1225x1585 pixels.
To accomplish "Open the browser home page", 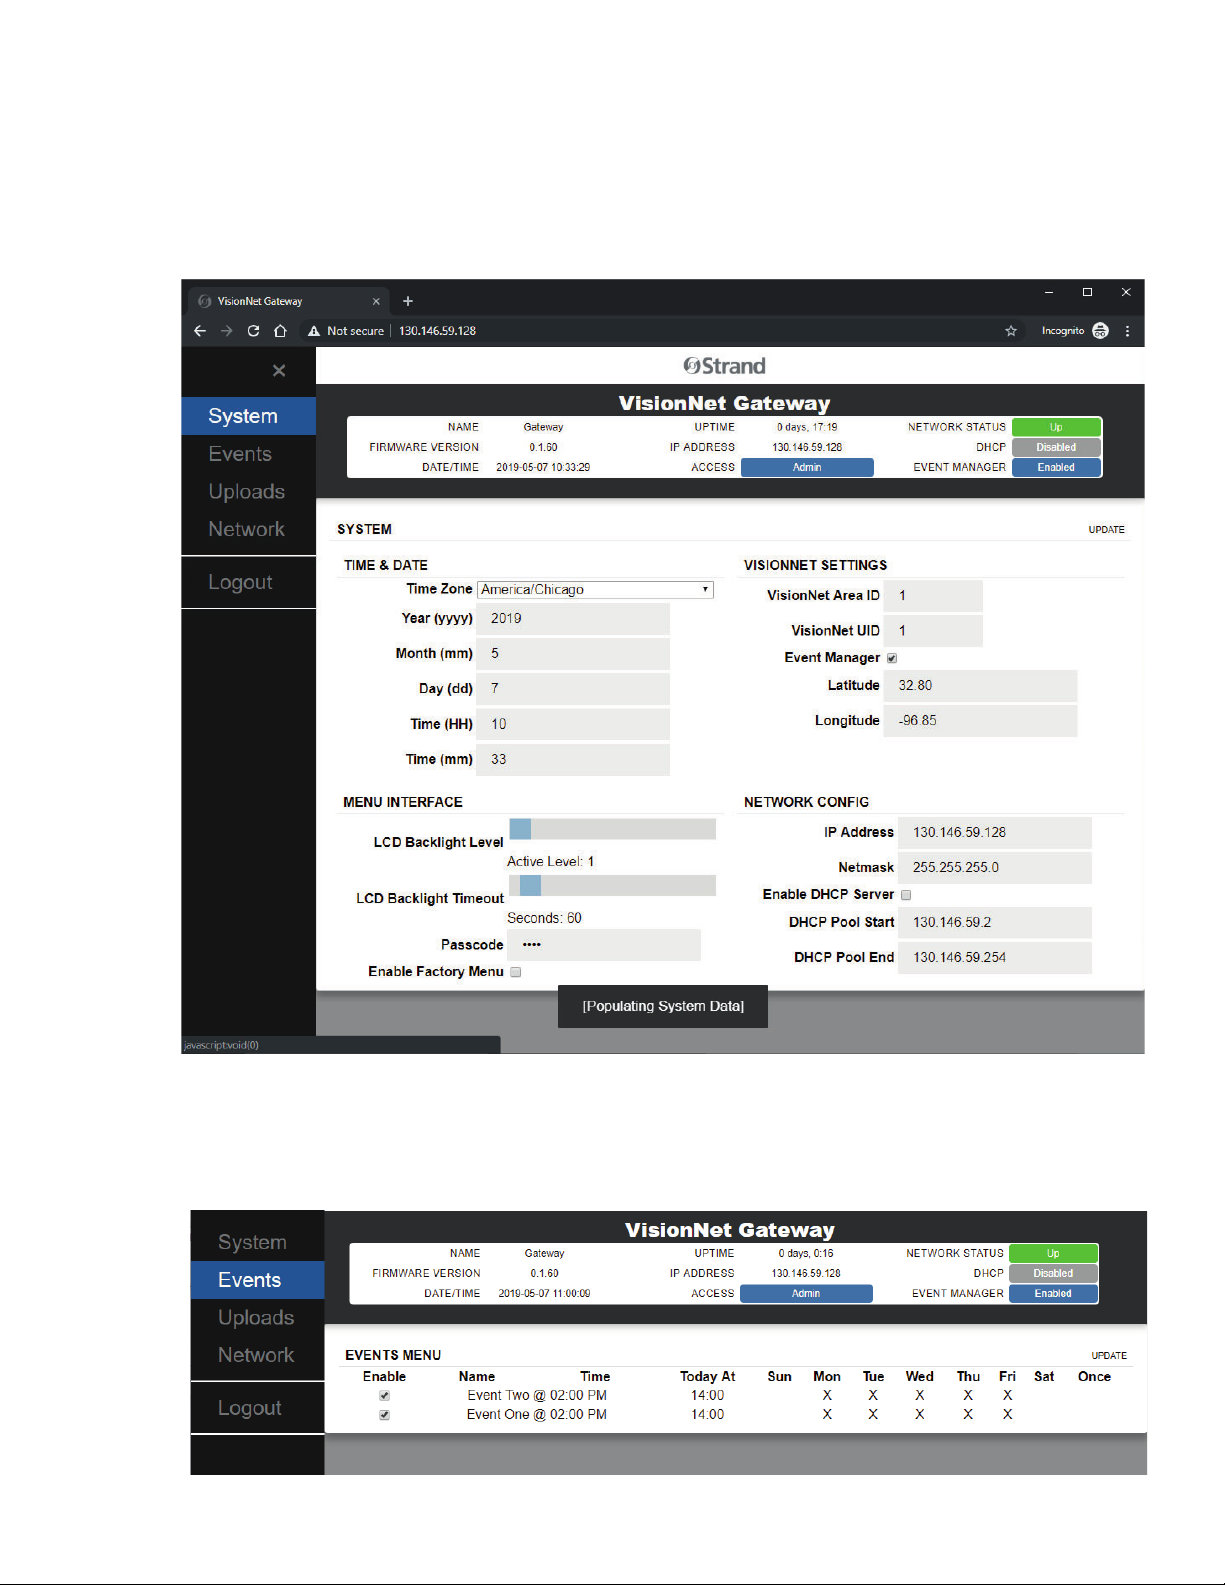I will pos(281,331).
